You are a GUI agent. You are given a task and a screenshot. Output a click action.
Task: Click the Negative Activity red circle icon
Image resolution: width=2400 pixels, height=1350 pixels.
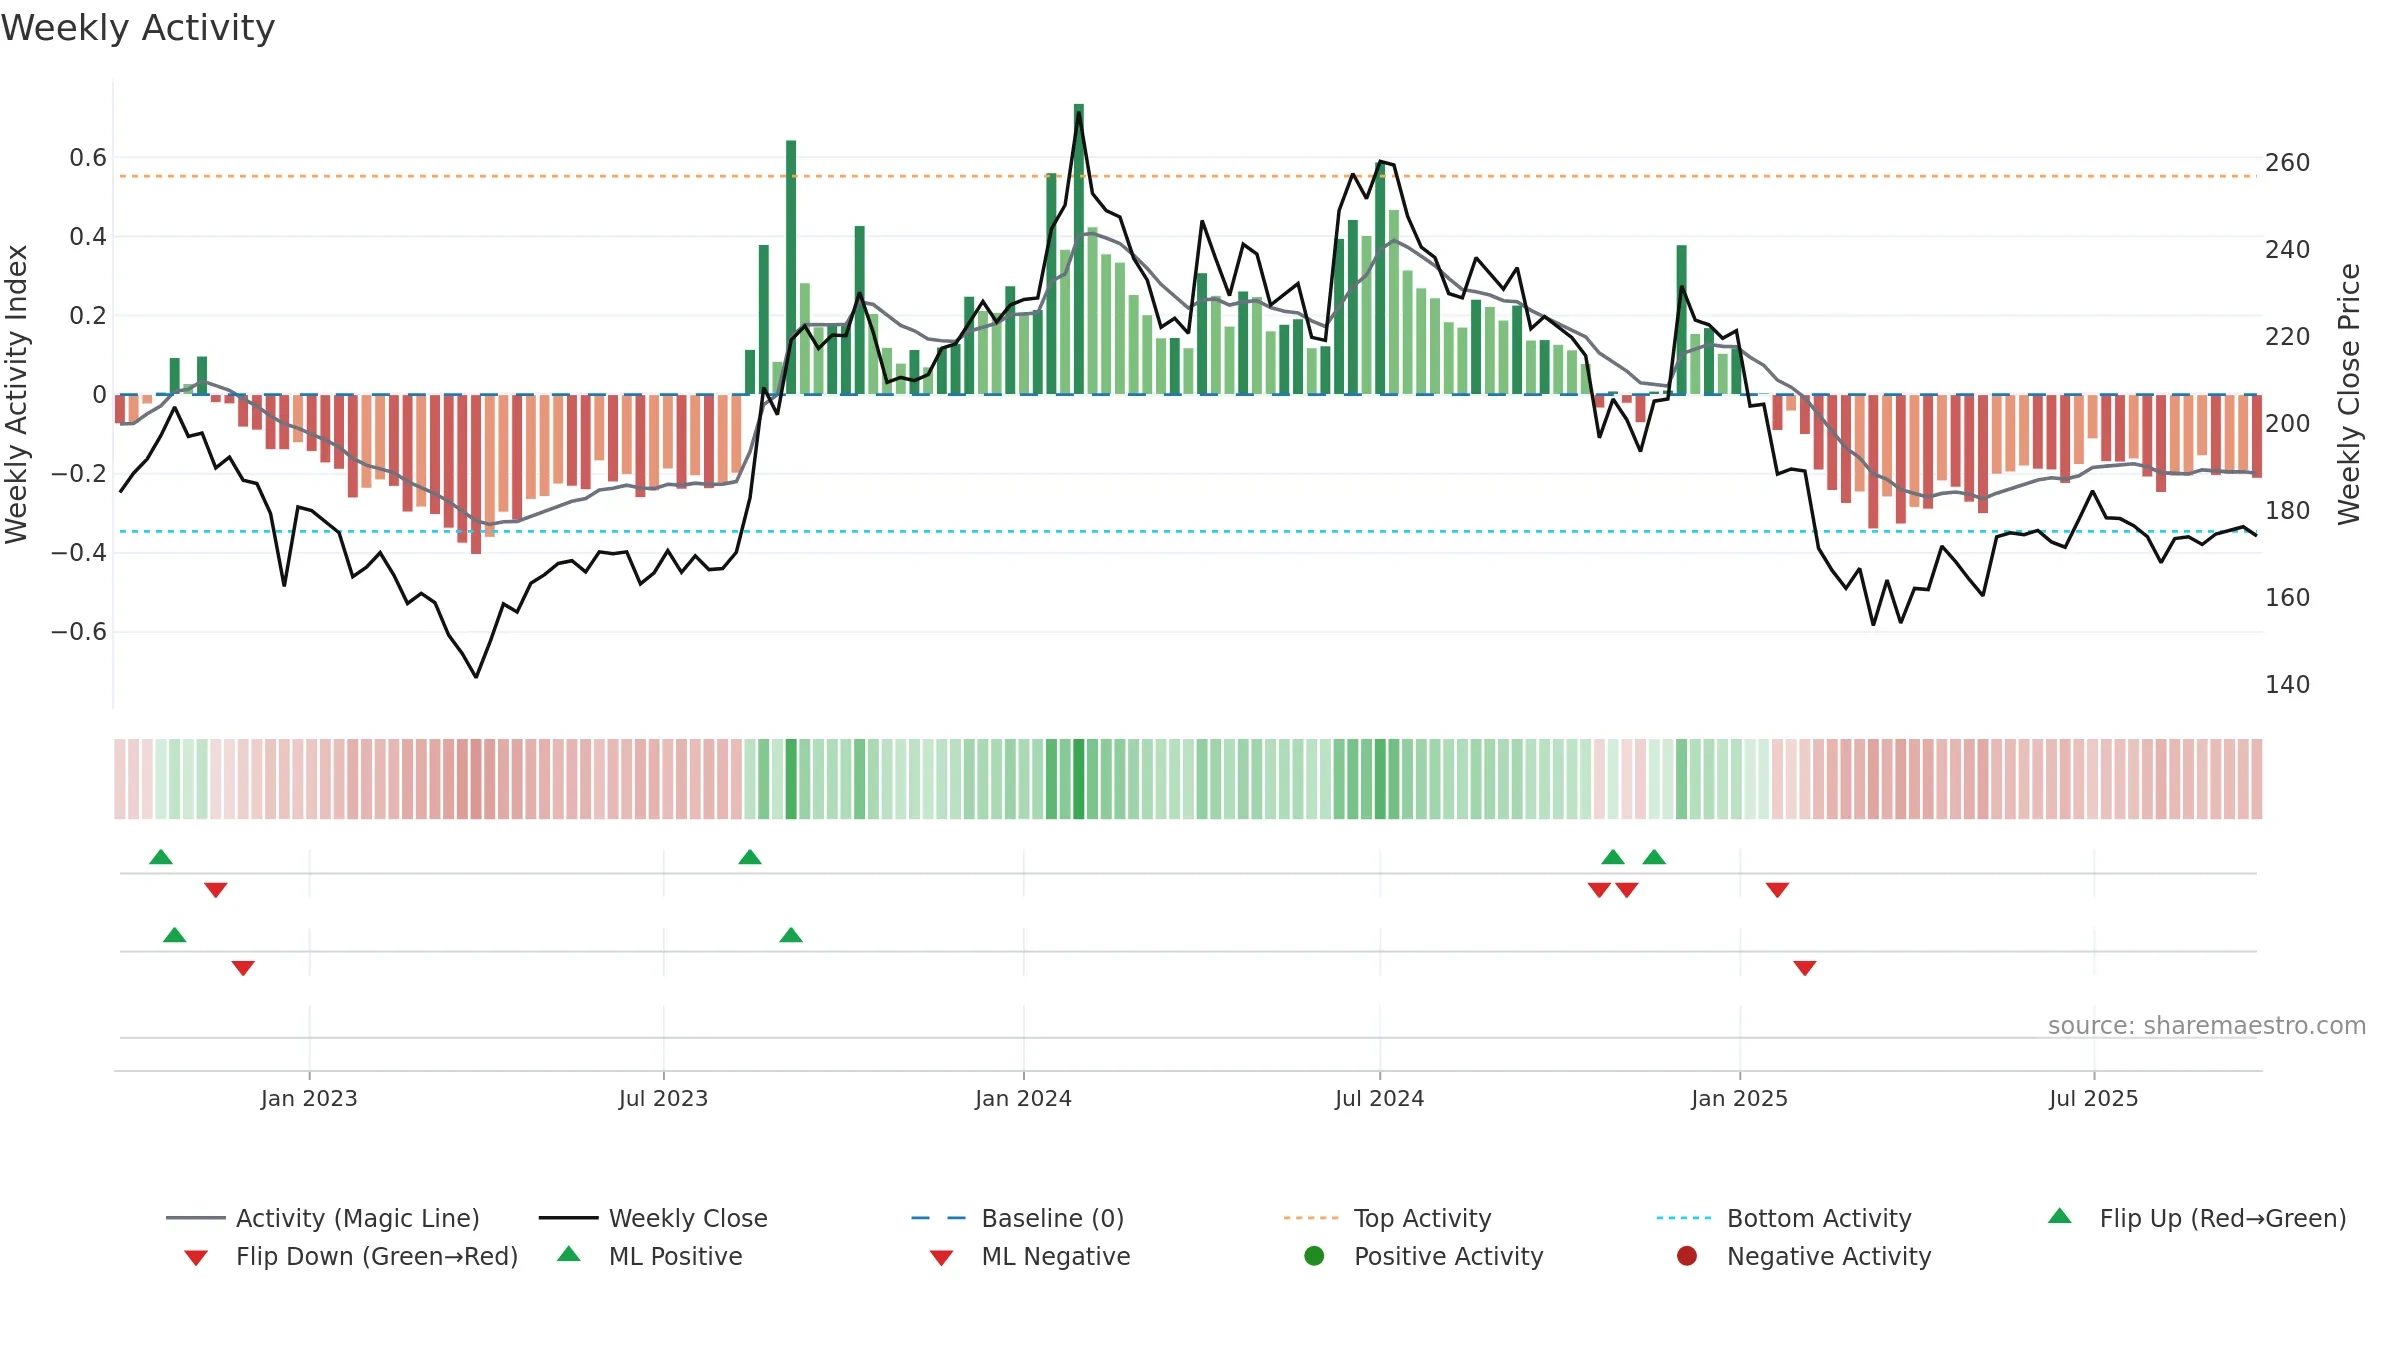point(1687,1255)
